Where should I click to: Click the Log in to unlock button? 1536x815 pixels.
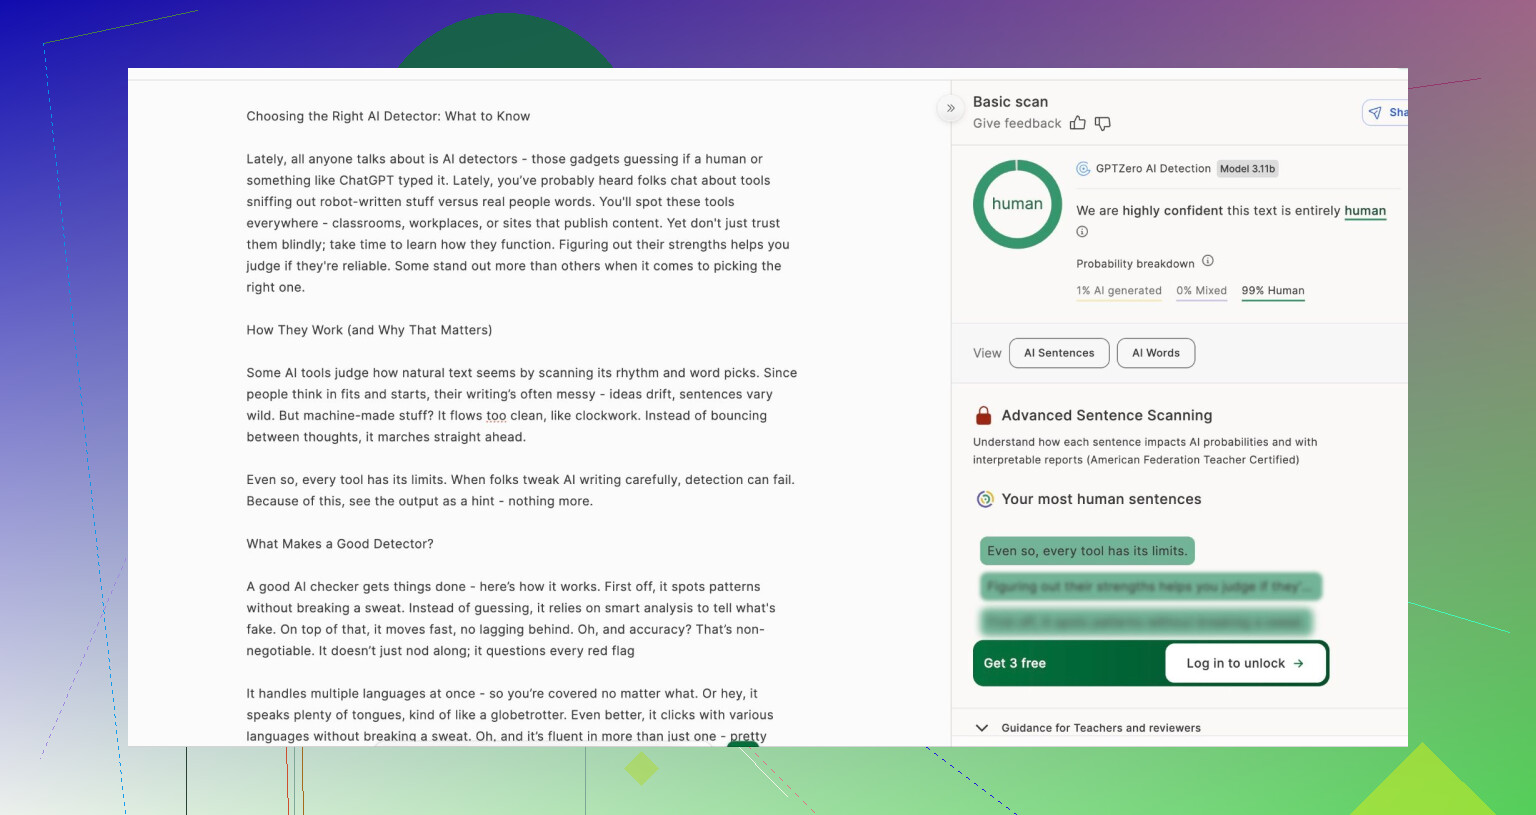1245,663
